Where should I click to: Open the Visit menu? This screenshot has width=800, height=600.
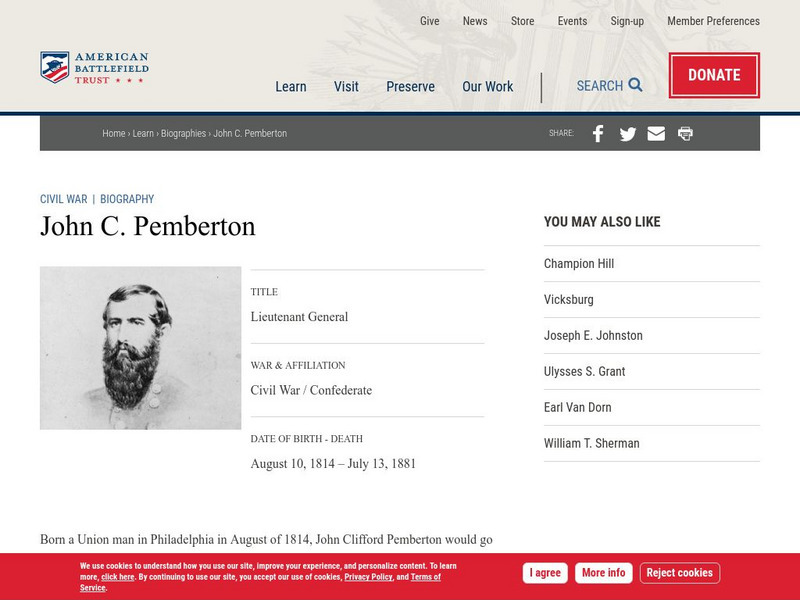point(346,87)
